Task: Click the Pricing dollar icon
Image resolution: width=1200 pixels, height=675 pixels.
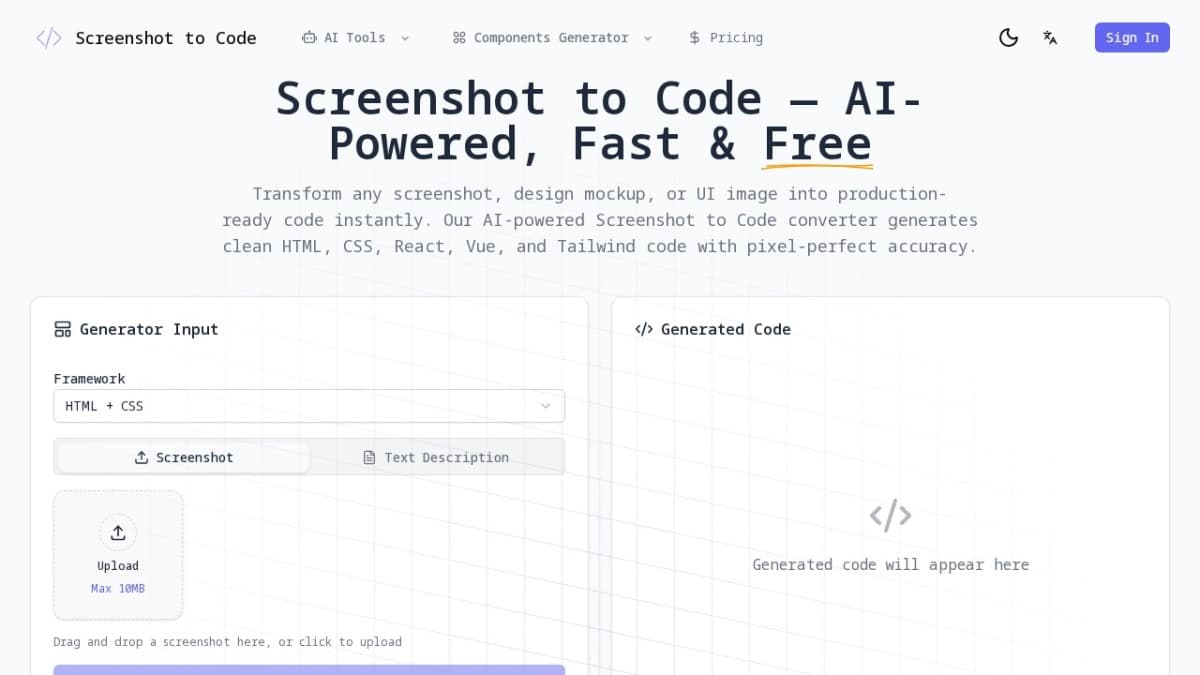Action: (x=694, y=37)
